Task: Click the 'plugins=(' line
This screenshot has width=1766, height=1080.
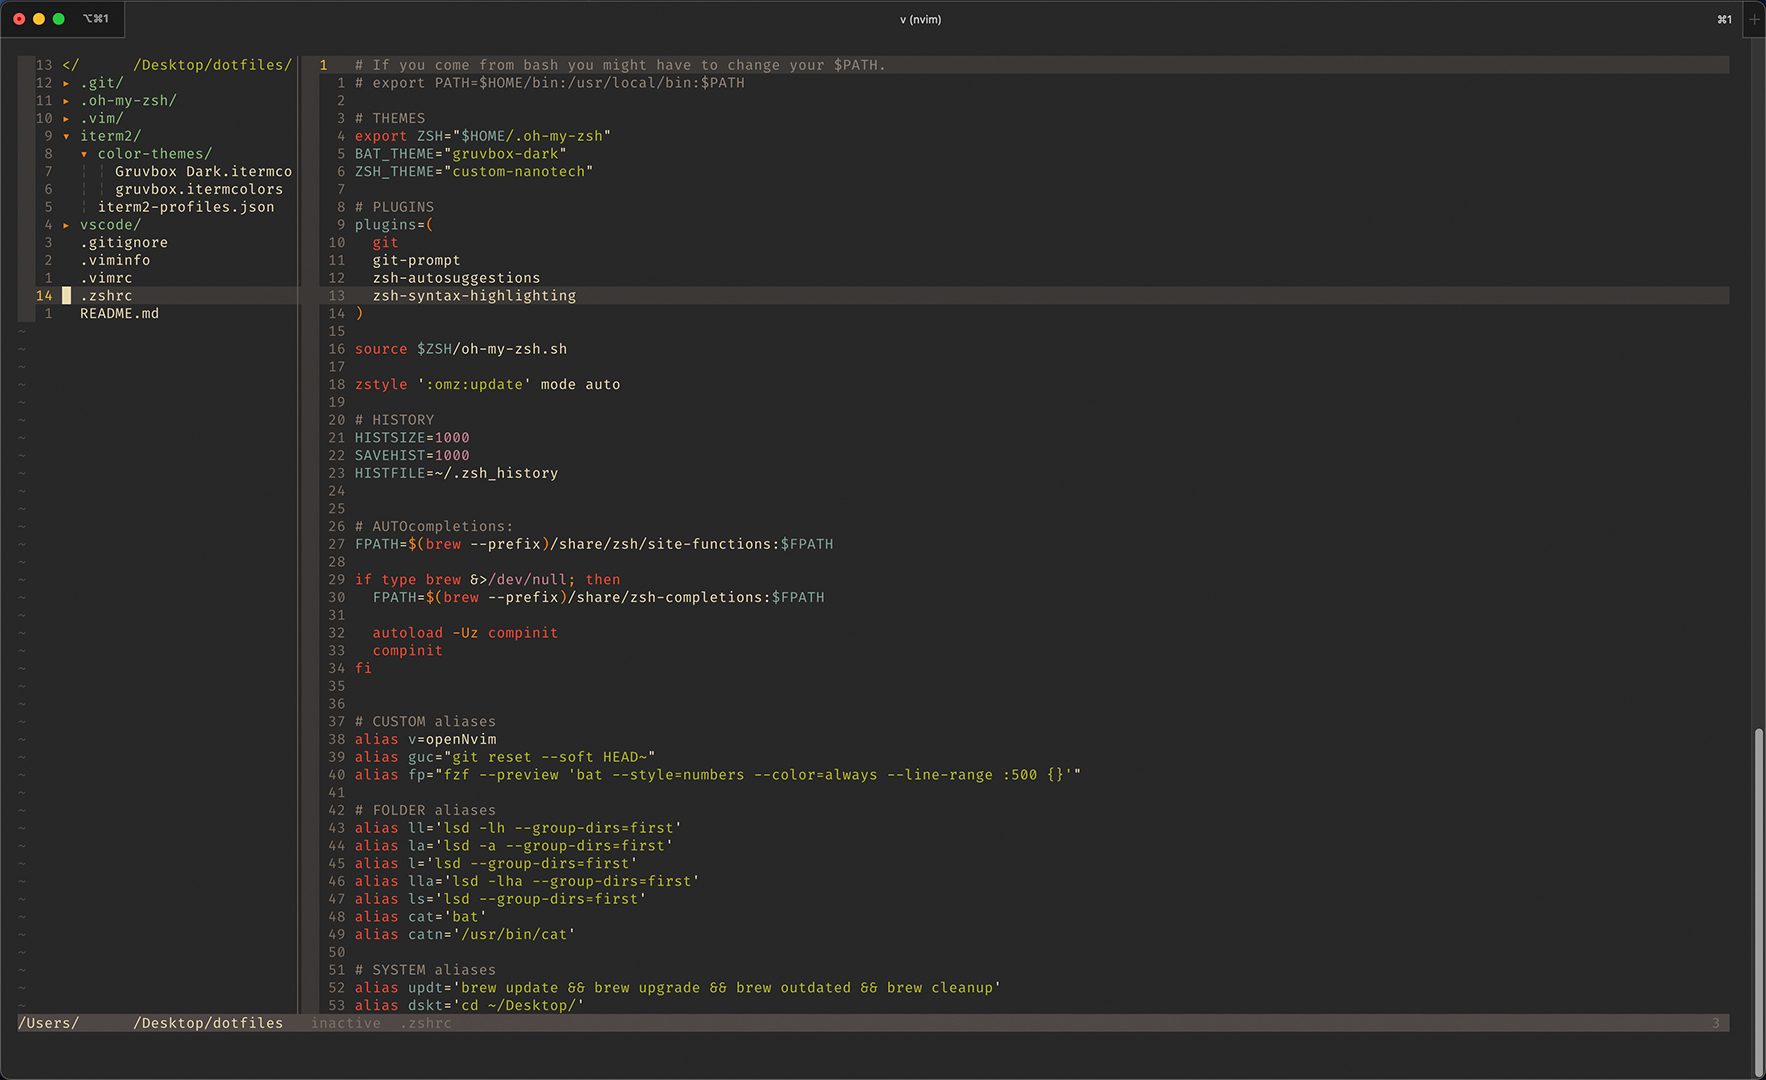Action: [394, 225]
